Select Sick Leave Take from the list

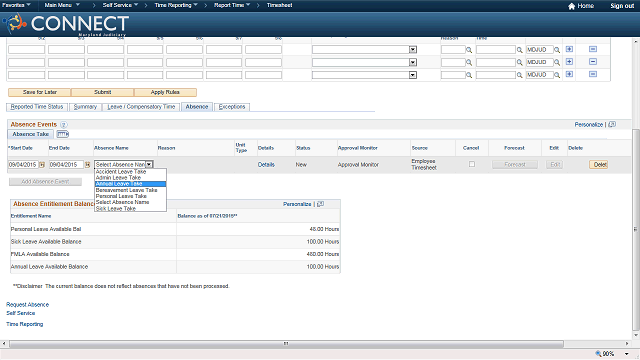[x=116, y=209]
